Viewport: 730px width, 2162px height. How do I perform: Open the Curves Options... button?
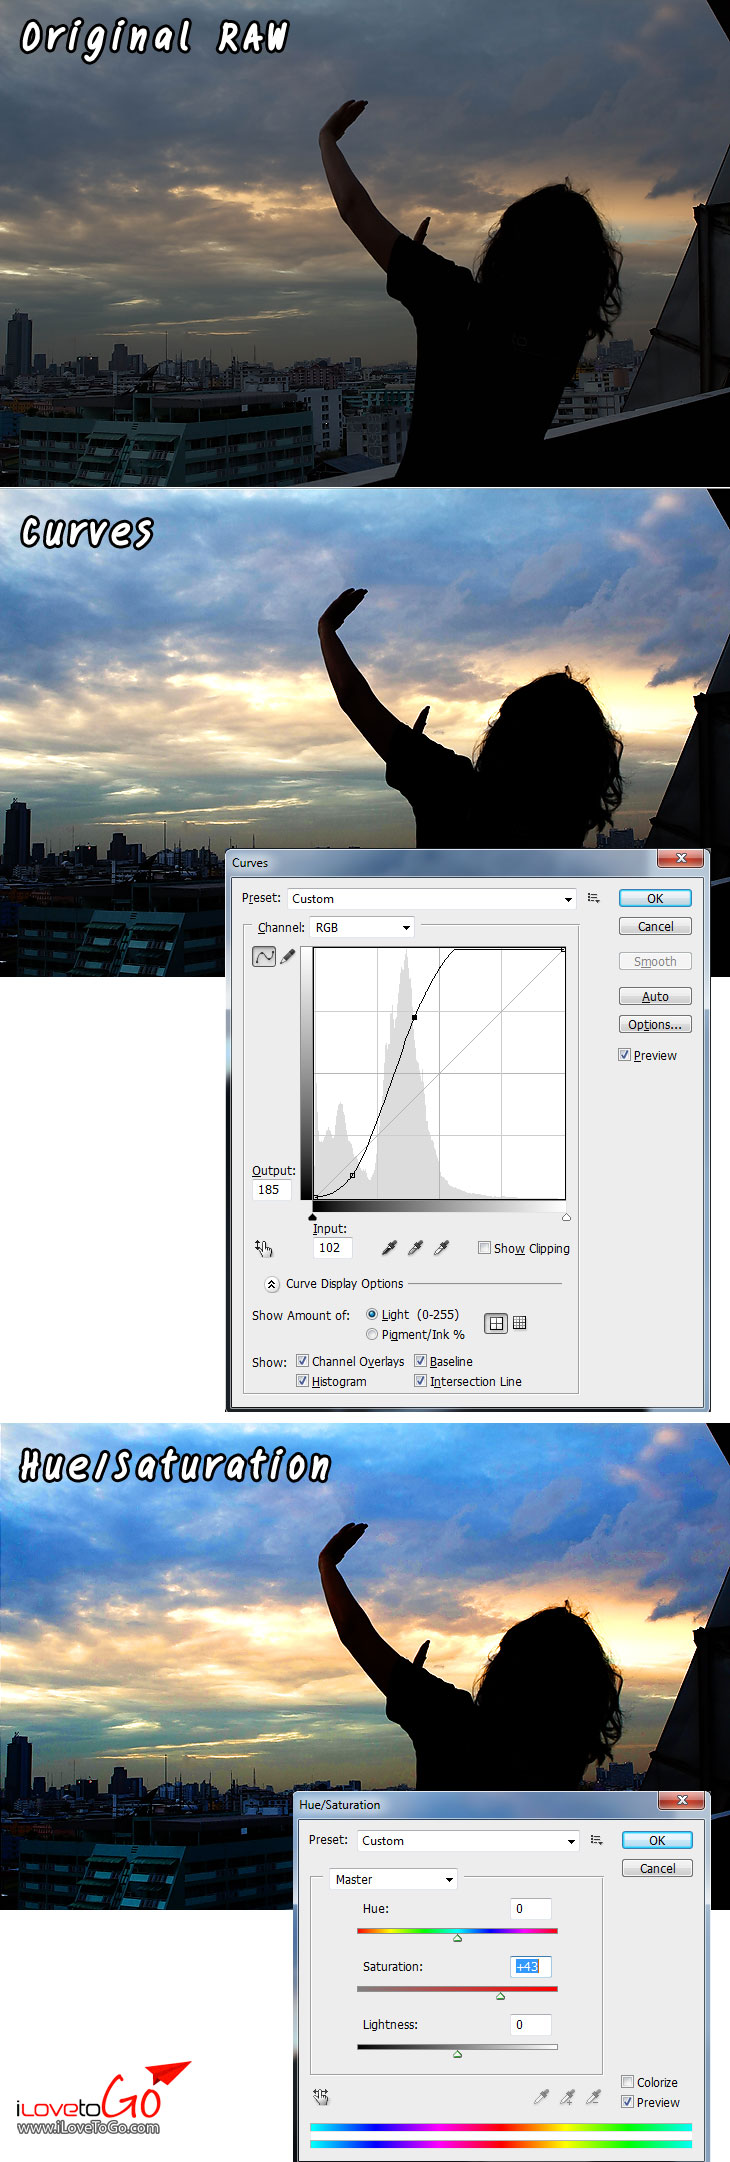tap(655, 1024)
